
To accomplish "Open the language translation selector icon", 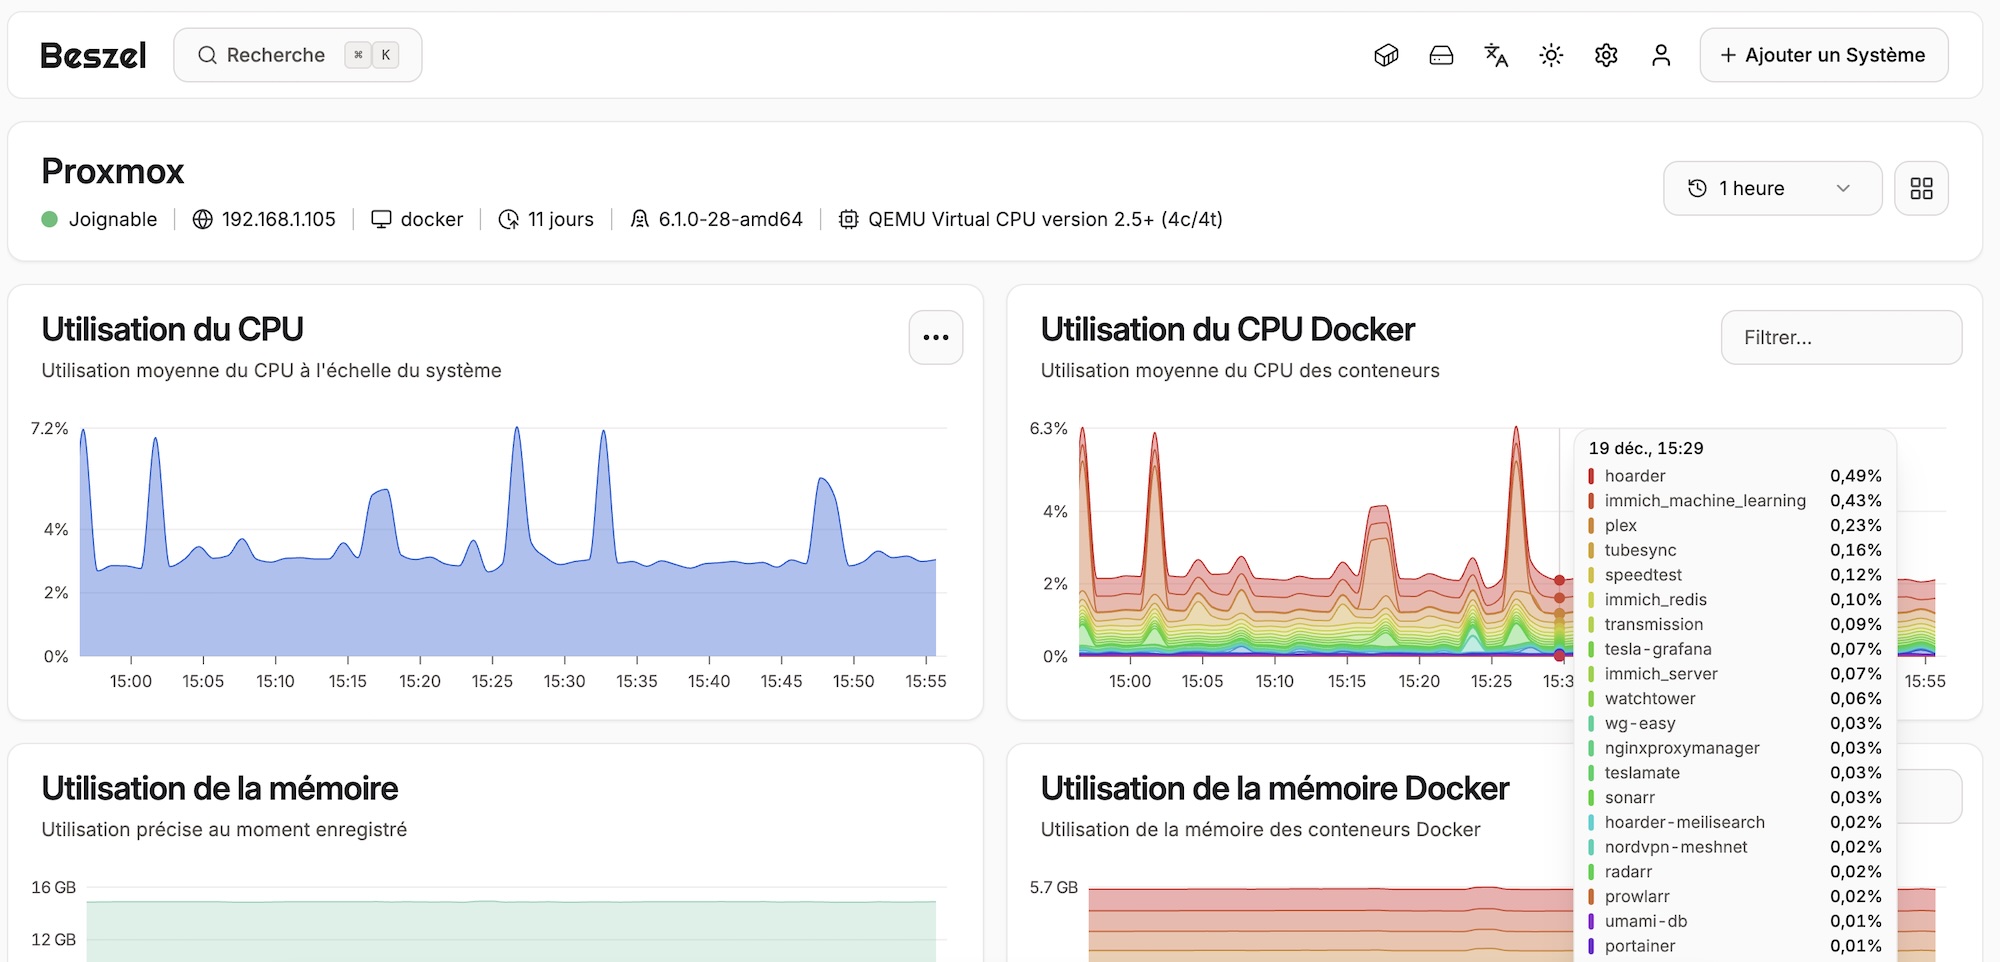I will [x=1496, y=55].
